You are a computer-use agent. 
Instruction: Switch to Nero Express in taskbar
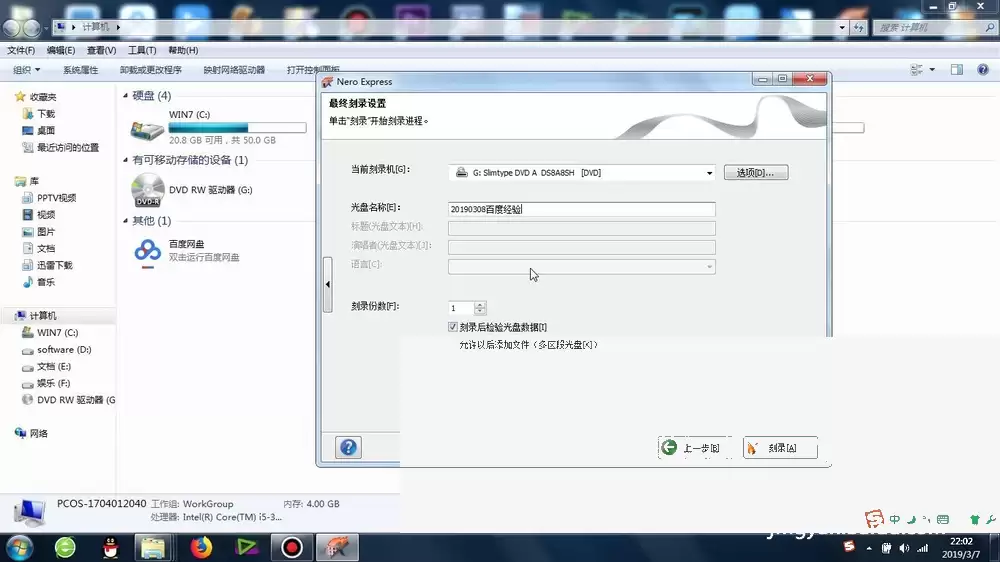pos(337,547)
